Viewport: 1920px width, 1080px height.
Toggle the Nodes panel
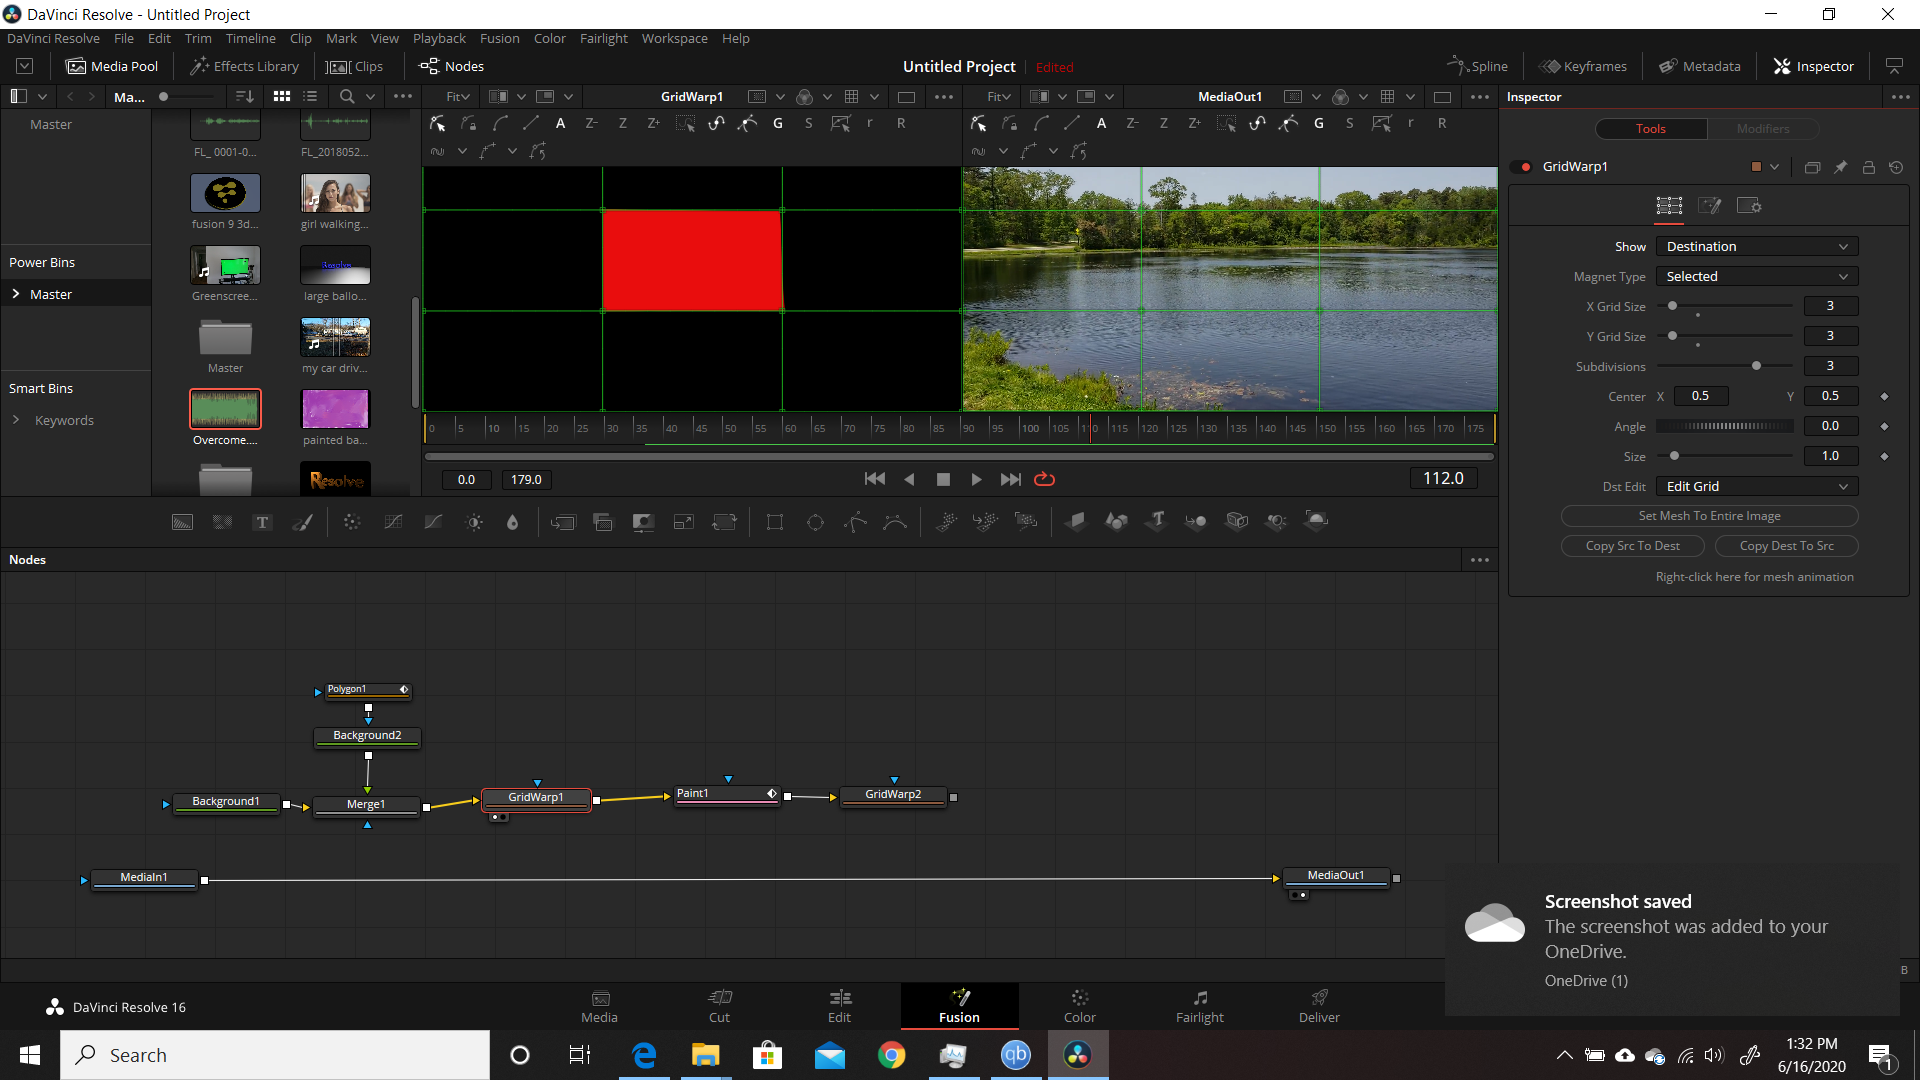451,66
